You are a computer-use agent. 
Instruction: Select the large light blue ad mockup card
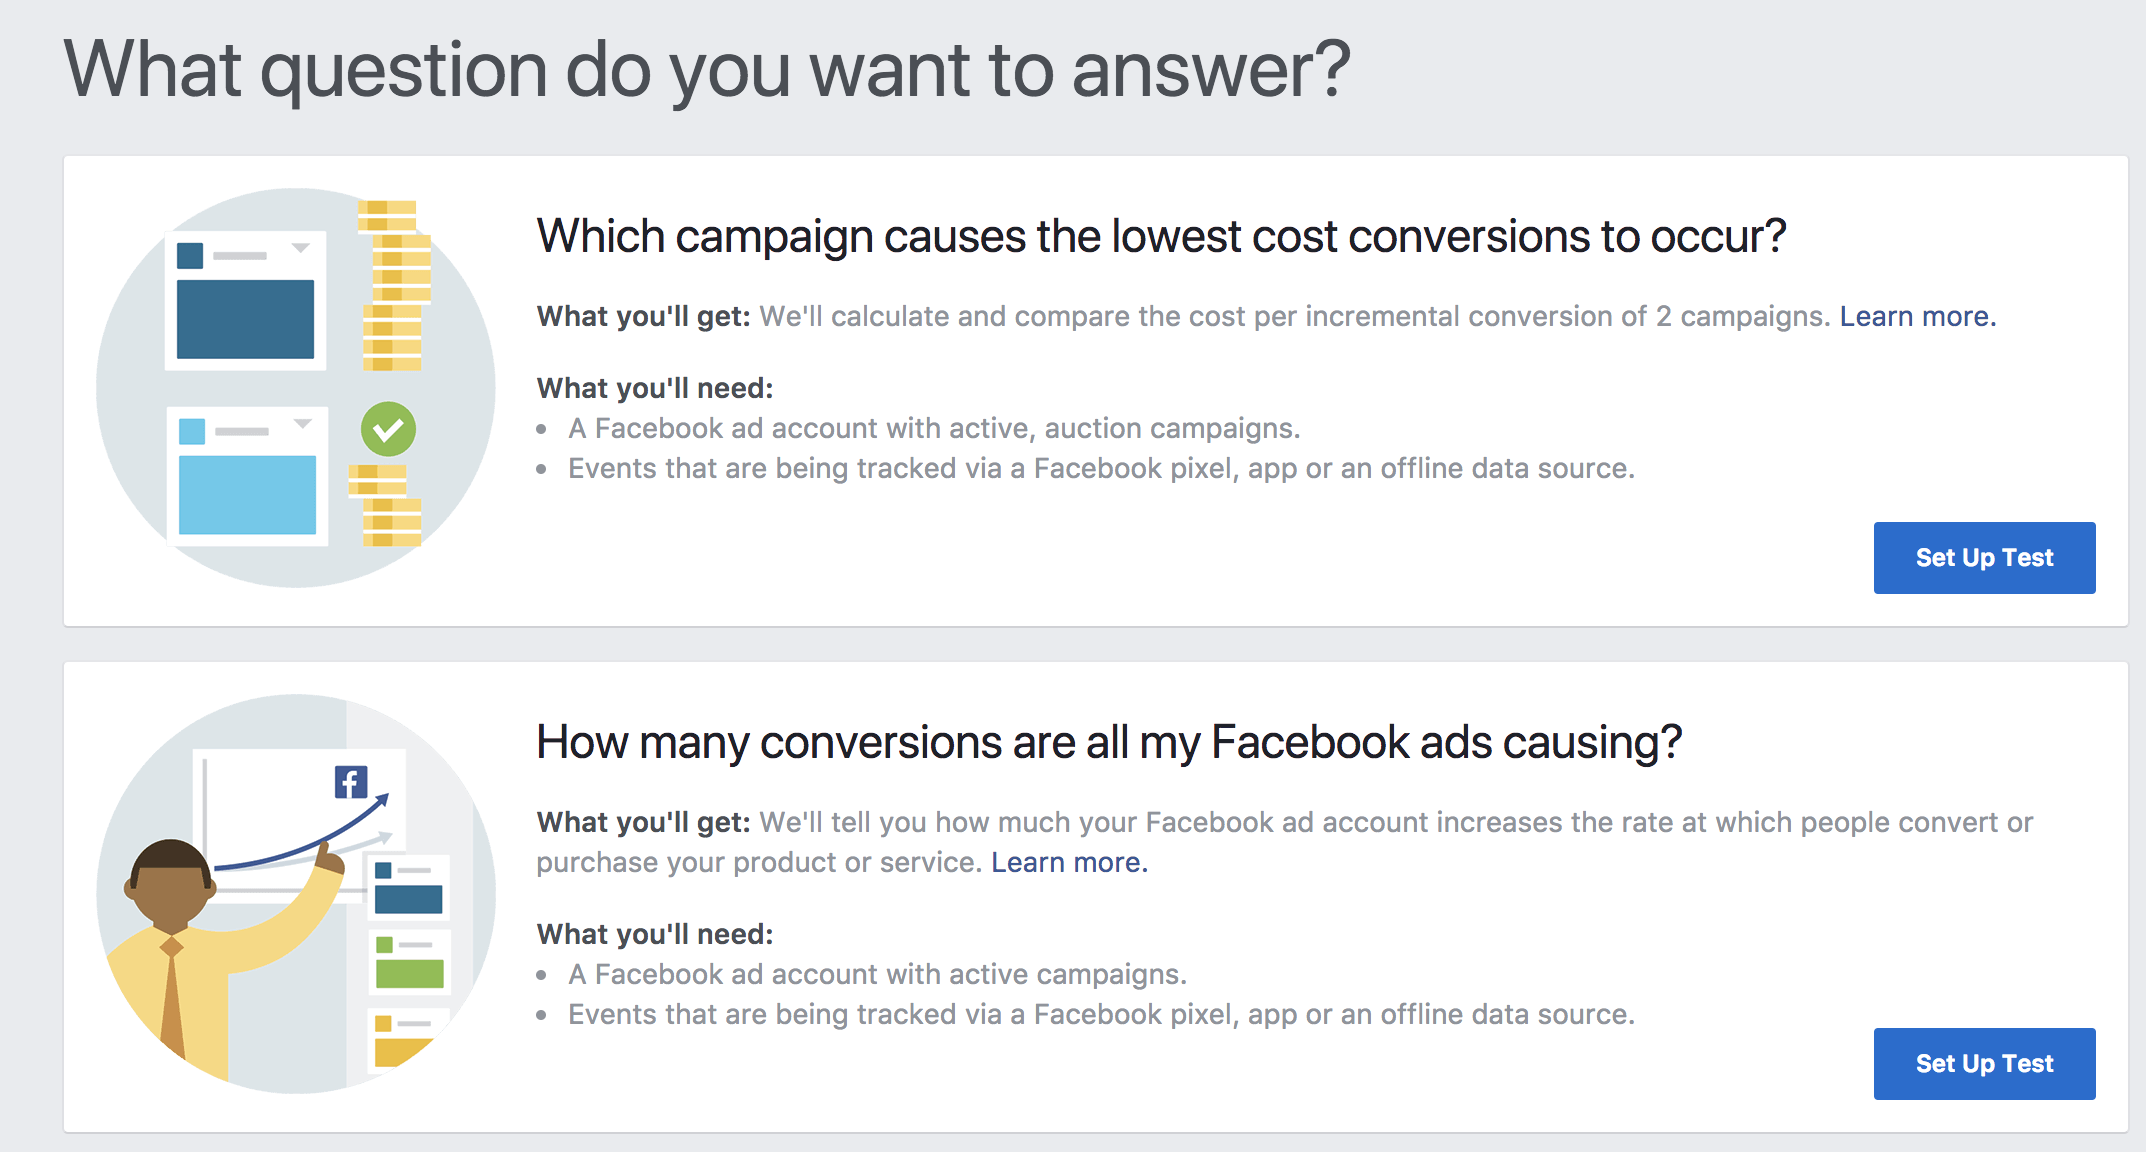pos(247,476)
